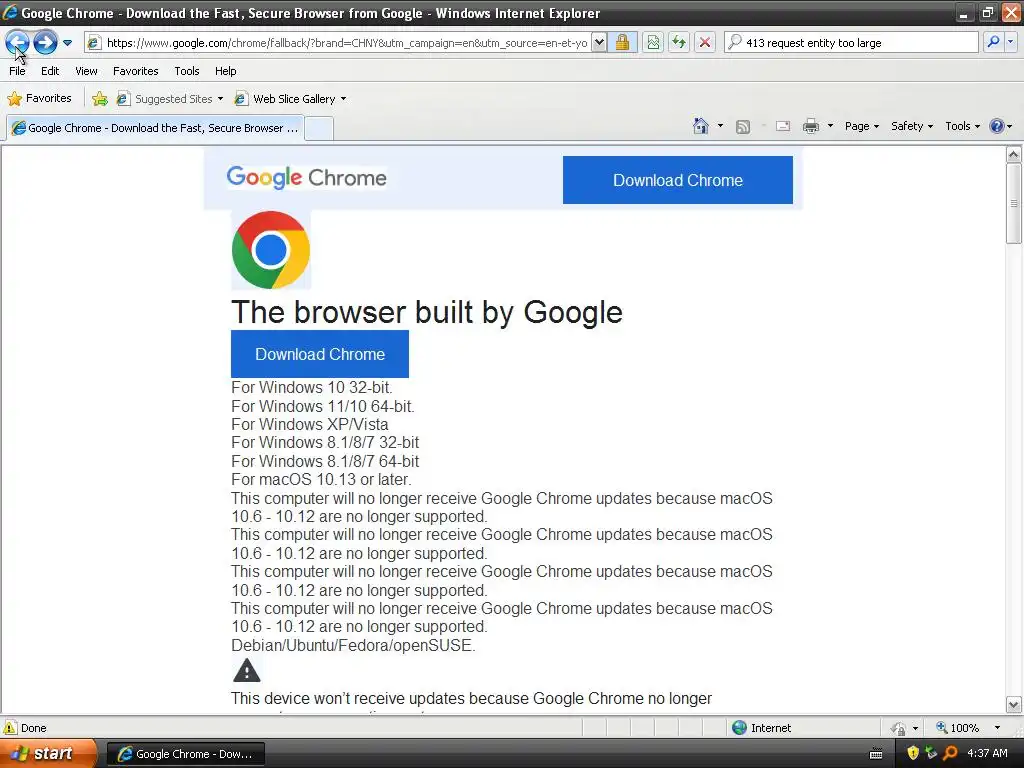The image size is (1024, 768).
Task: Click the 4:37 AM clock
Action: 987,753
